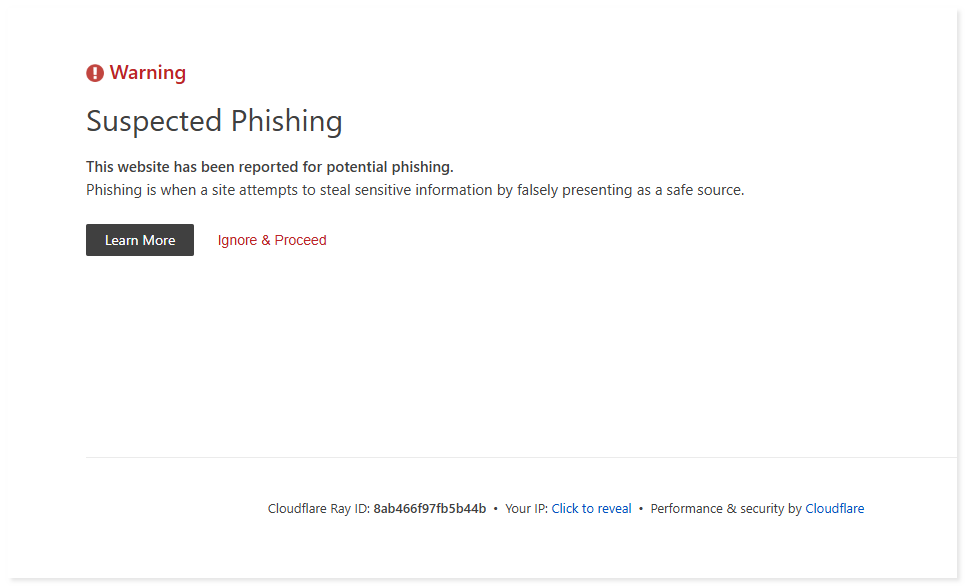Reveal your IP with "Click to reveal"
Image resolution: width=965 pixels, height=586 pixels.
[591, 509]
